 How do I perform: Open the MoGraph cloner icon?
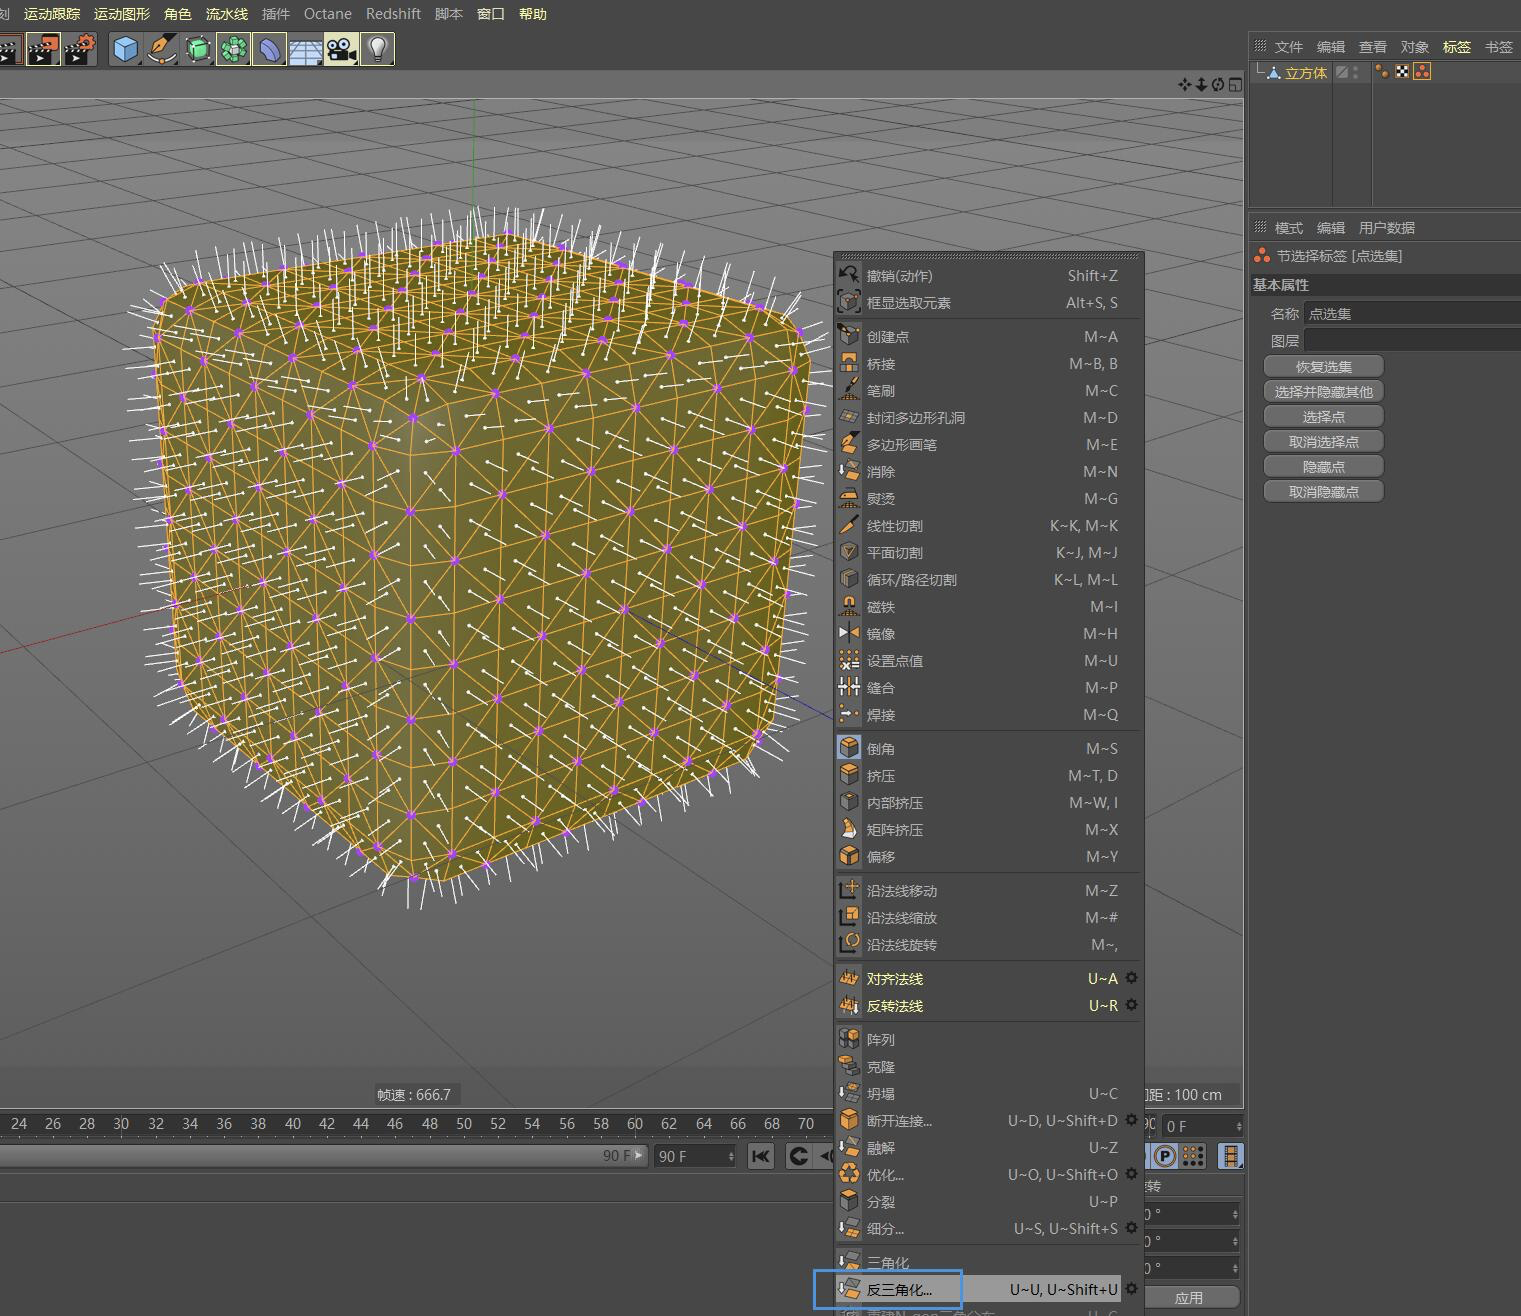click(x=233, y=49)
